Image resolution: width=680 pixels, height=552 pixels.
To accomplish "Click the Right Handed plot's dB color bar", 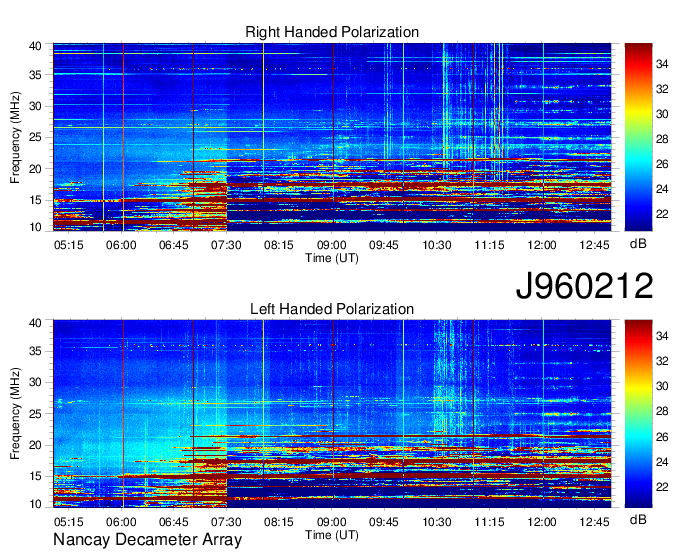I will coord(638,137).
